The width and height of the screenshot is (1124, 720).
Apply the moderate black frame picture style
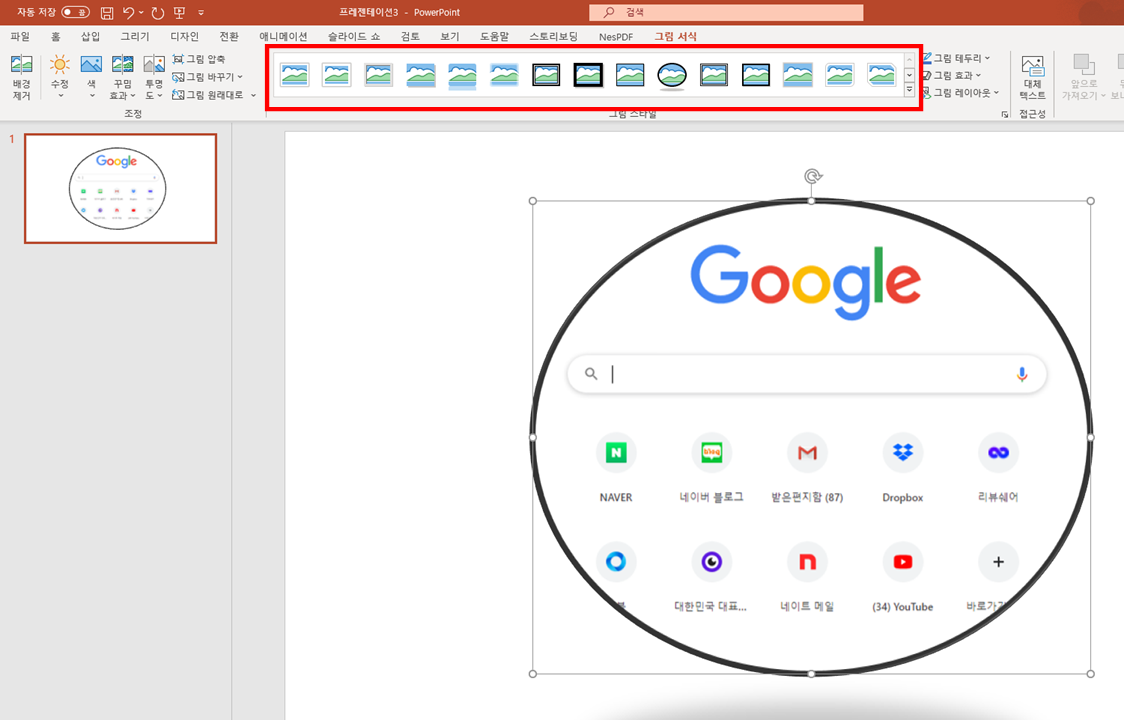[756, 75]
